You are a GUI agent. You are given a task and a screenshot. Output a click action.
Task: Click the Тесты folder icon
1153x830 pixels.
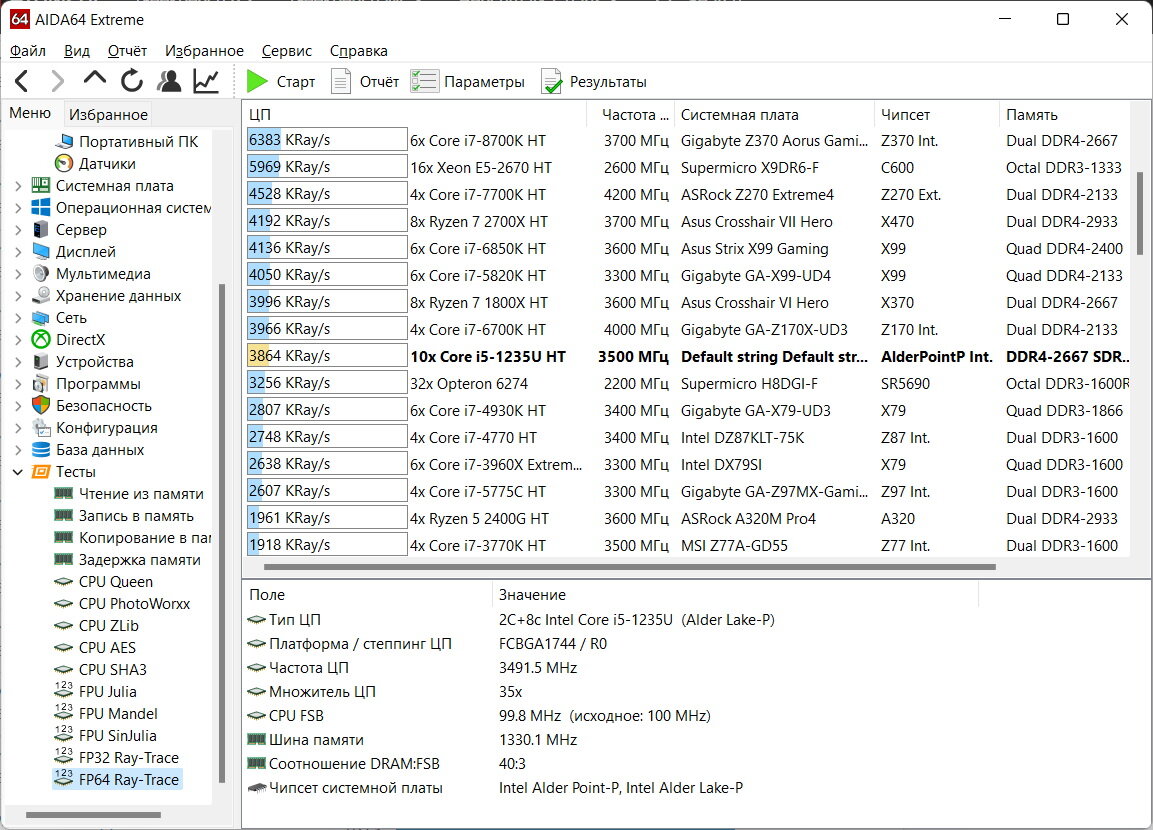tap(41, 472)
